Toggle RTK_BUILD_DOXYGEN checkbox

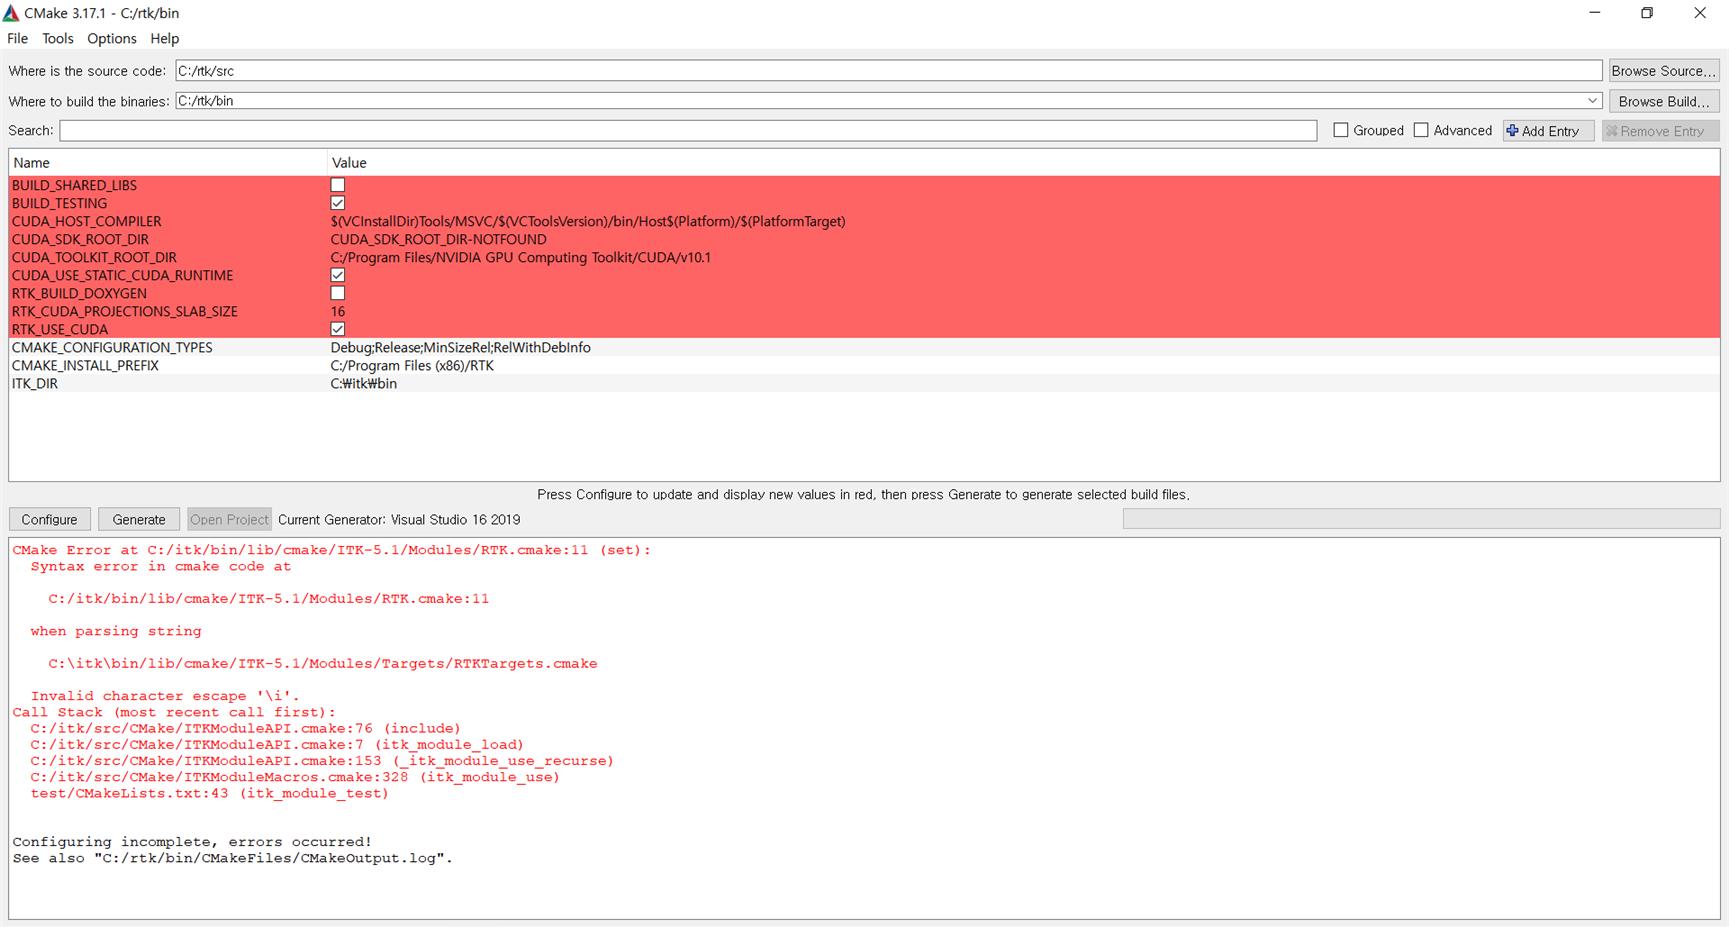click(338, 293)
